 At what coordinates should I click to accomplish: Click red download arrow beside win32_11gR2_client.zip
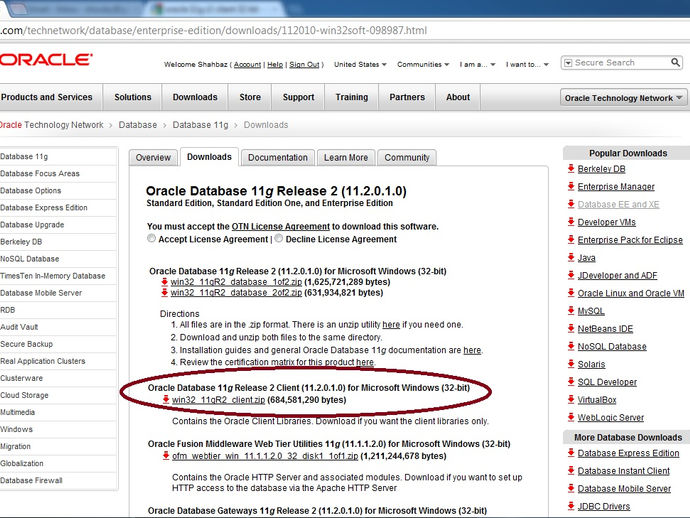point(166,399)
